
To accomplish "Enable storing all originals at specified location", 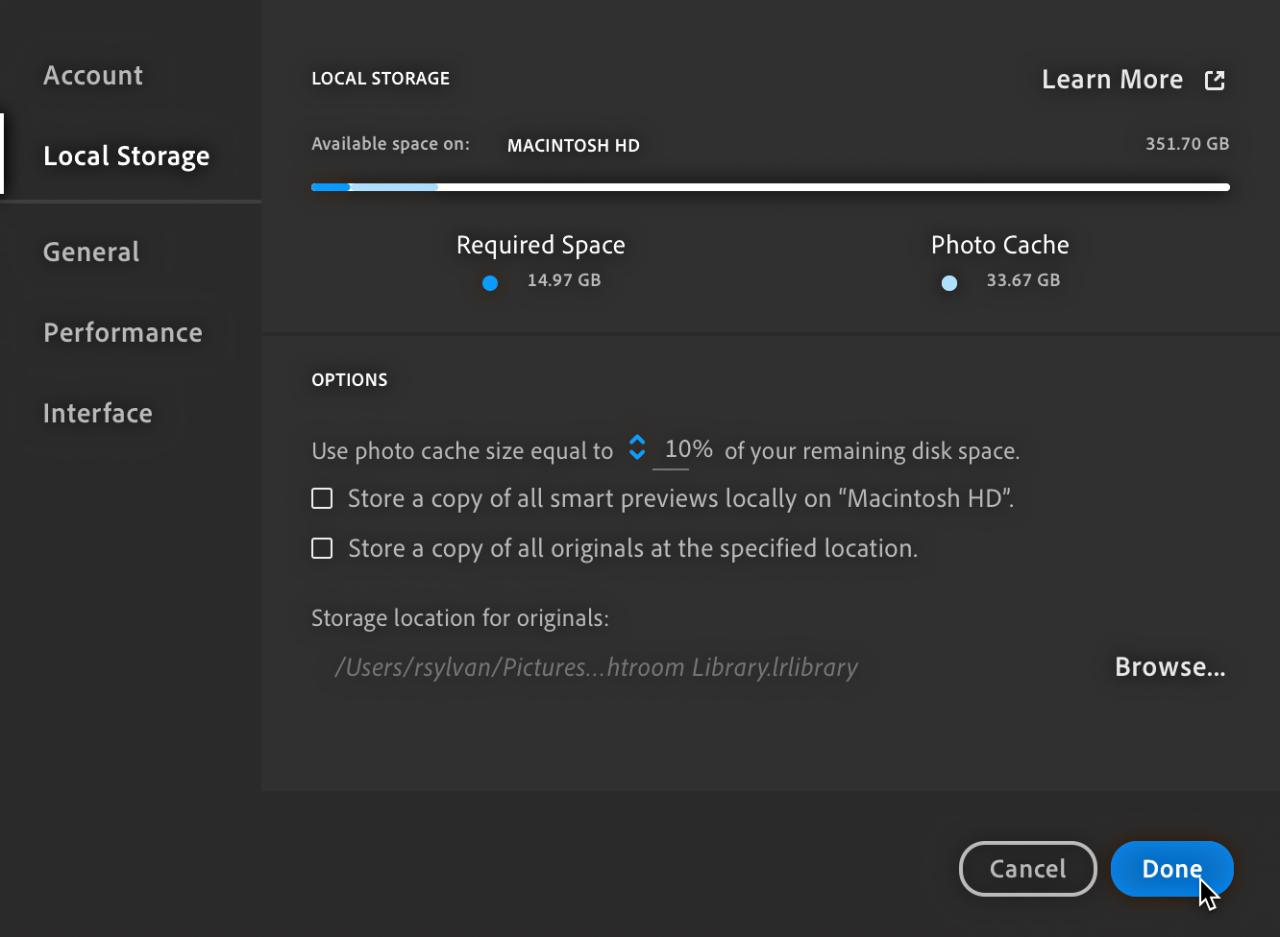I will click(322, 548).
